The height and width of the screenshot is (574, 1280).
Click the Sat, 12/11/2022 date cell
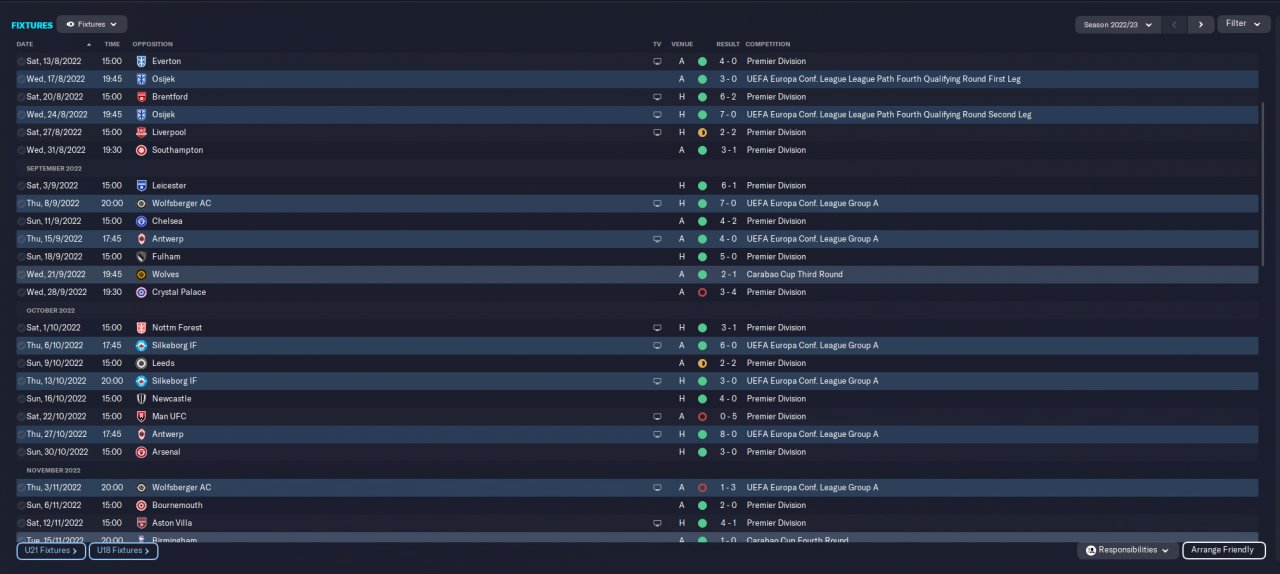pos(56,523)
